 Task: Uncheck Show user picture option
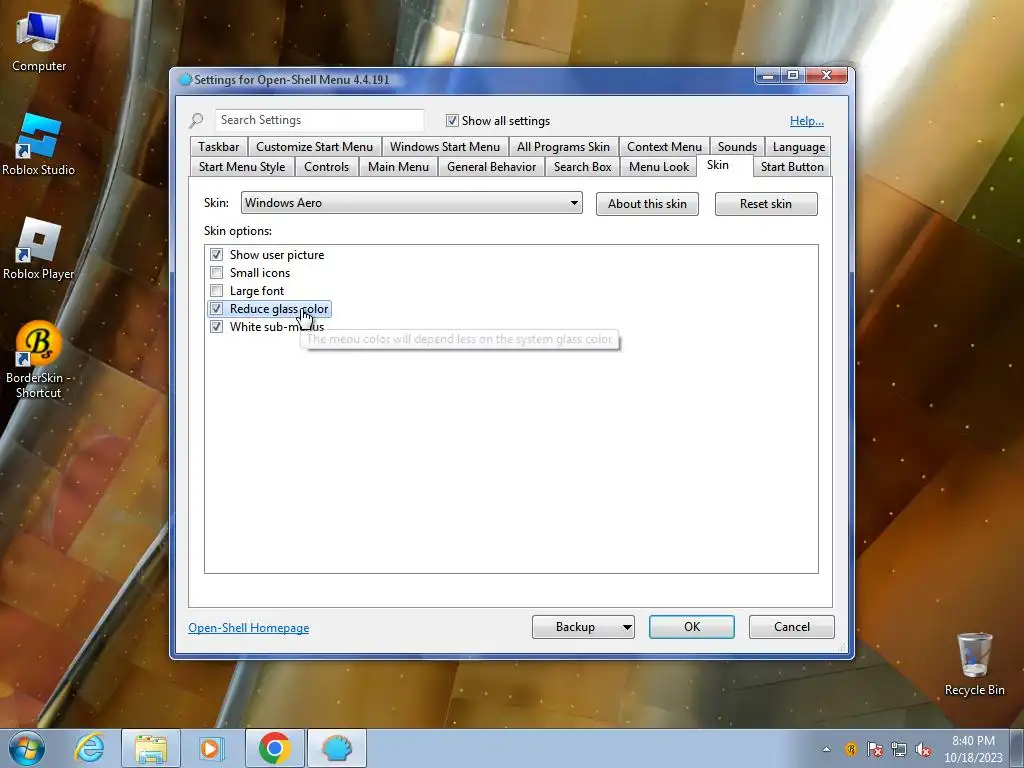[217, 255]
